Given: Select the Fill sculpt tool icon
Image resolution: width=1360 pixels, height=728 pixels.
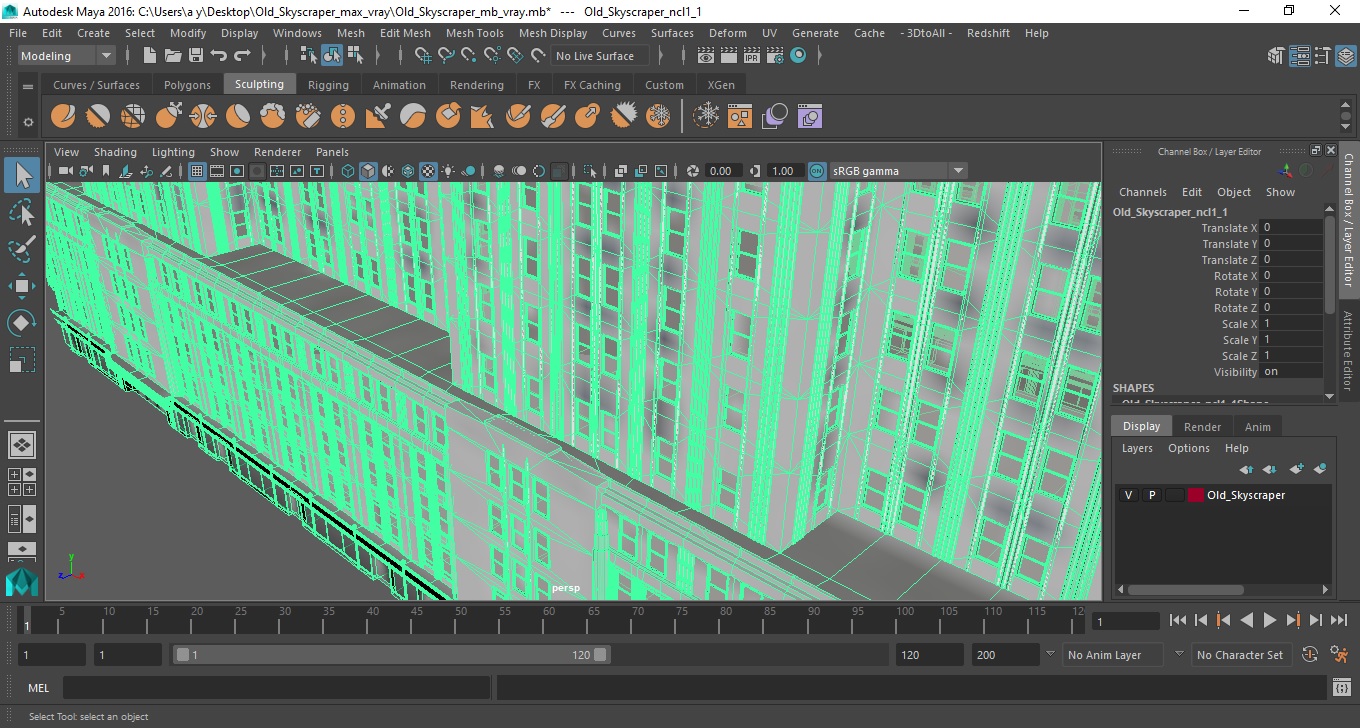Looking at the screenshot, I should coord(483,117).
